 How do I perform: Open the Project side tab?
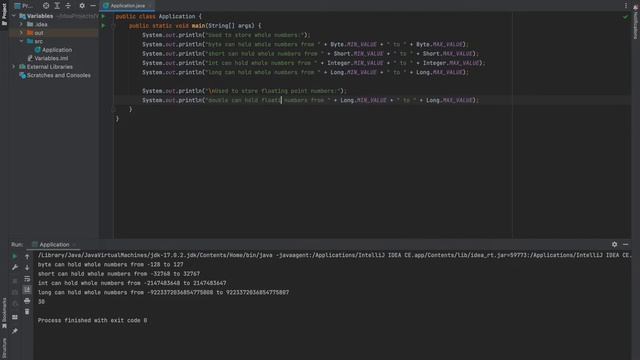4,14
